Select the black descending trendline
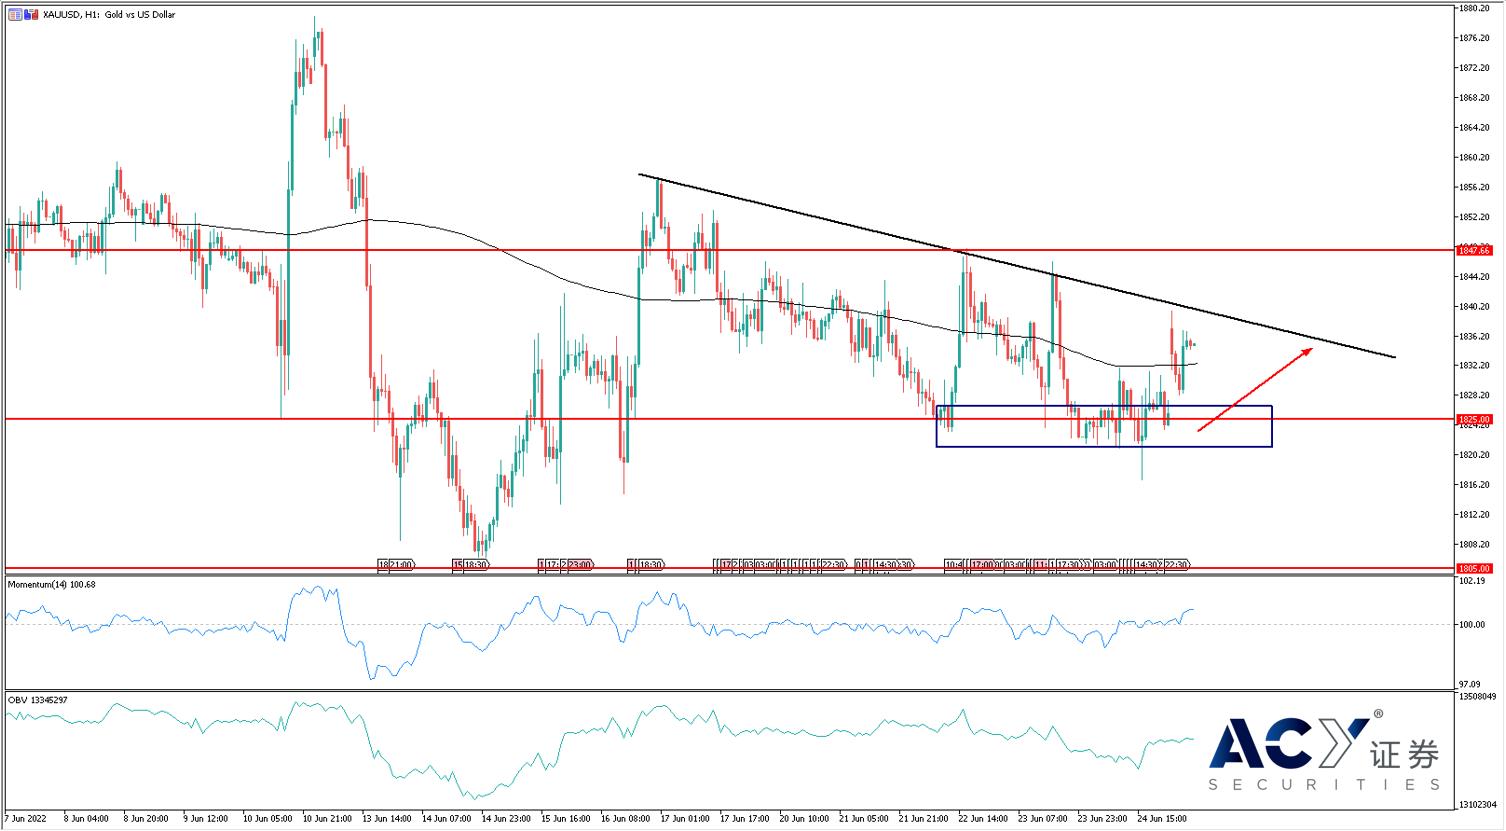Image resolution: width=1506 pixels, height=831 pixels. [1017, 266]
